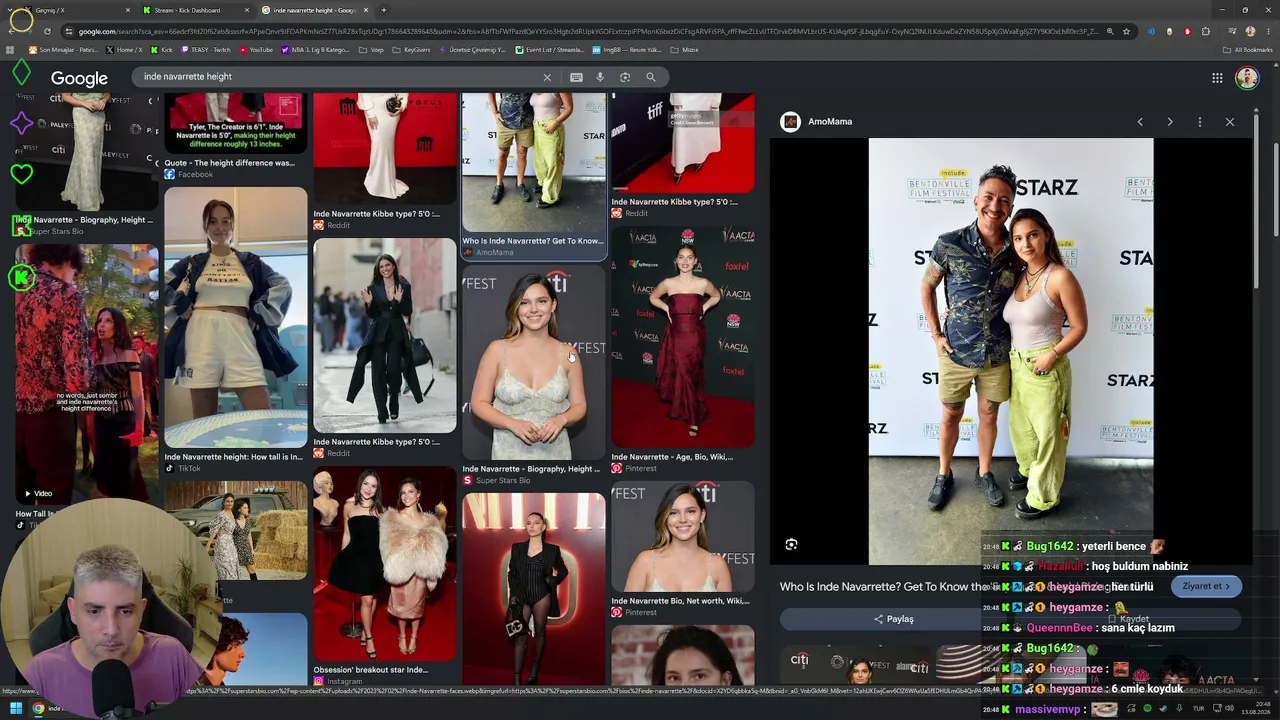Open the All Bookmarks folder
The image size is (1280, 720).
[1248, 49]
